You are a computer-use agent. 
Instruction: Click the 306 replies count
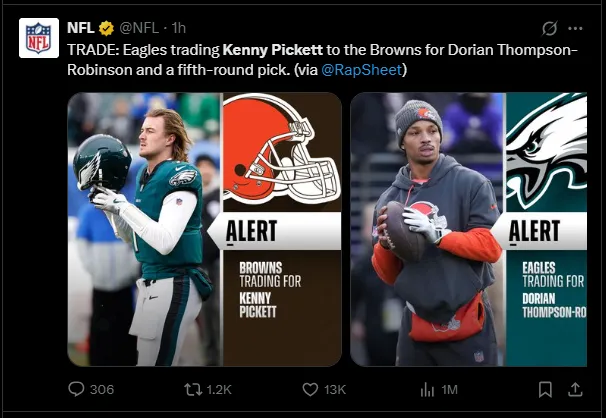[x=102, y=390]
